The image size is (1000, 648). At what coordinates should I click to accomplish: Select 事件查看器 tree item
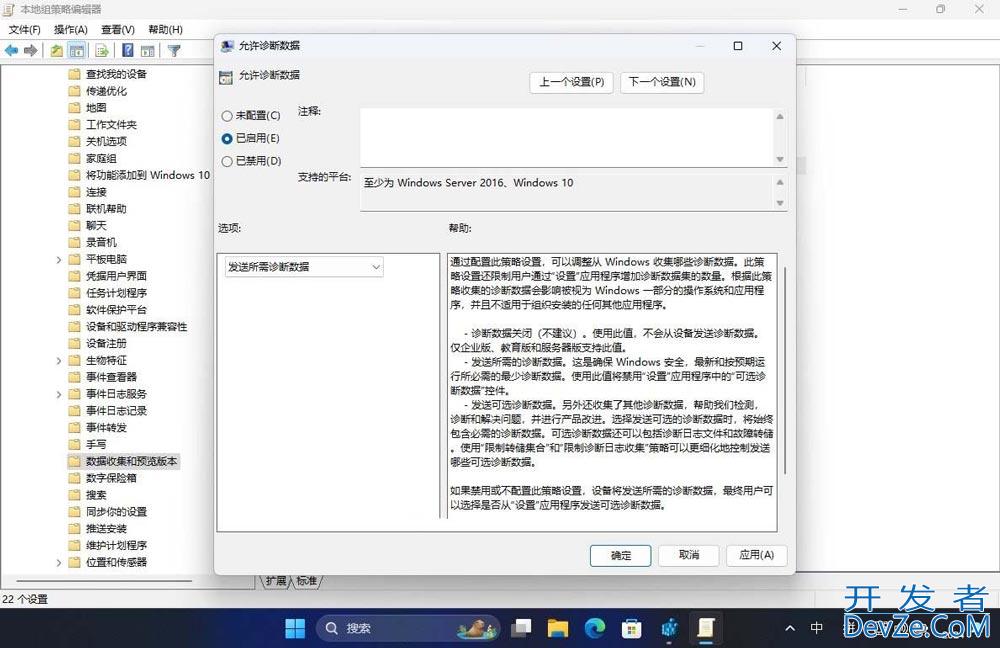(112, 377)
